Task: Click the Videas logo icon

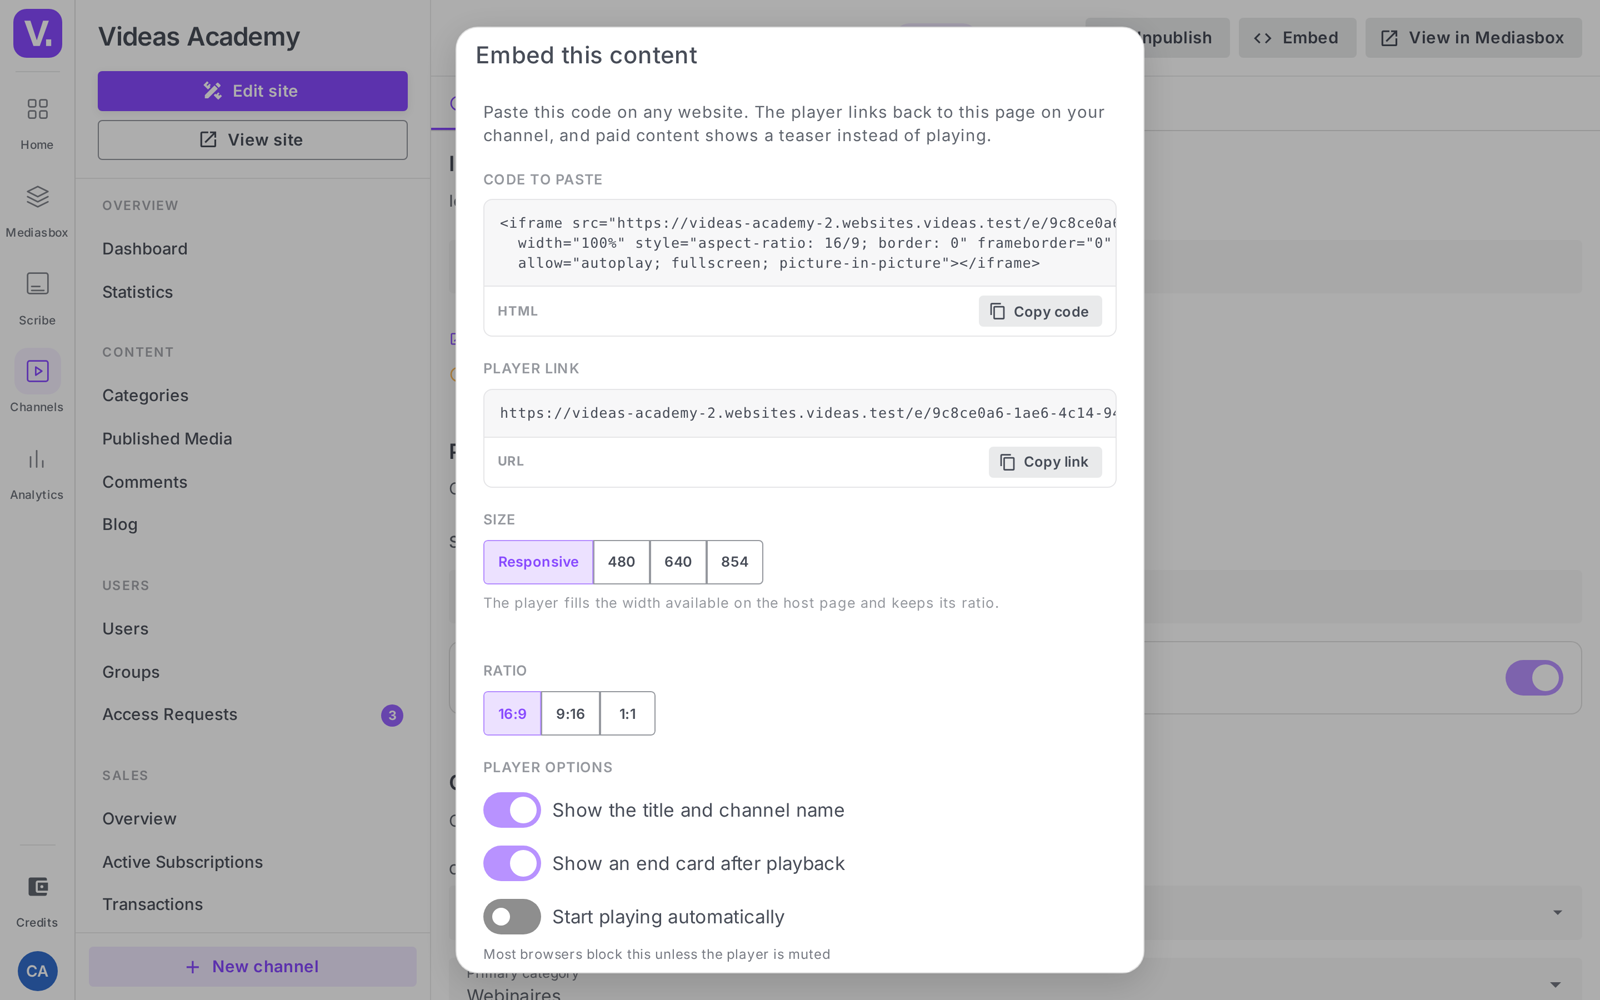Action: pyautogui.click(x=37, y=33)
